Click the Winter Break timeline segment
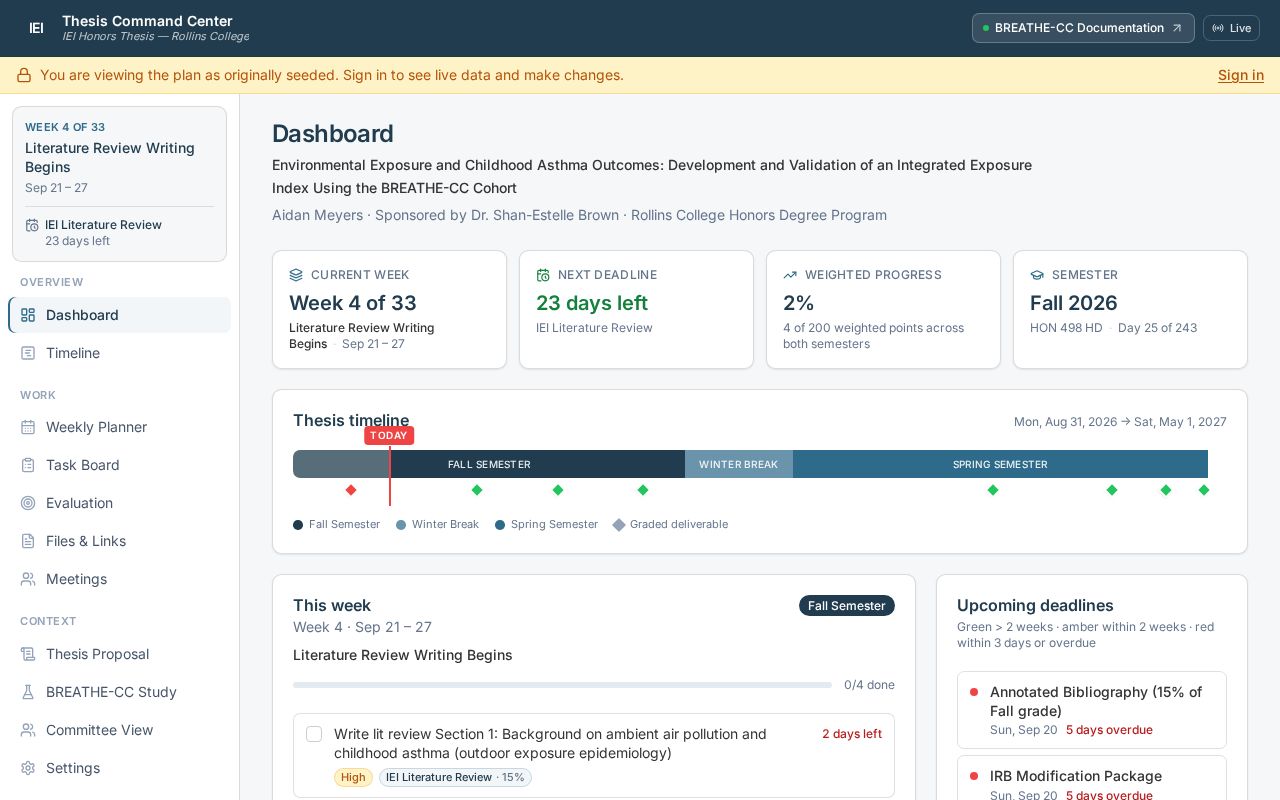The image size is (1280, 800). [739, 464]
